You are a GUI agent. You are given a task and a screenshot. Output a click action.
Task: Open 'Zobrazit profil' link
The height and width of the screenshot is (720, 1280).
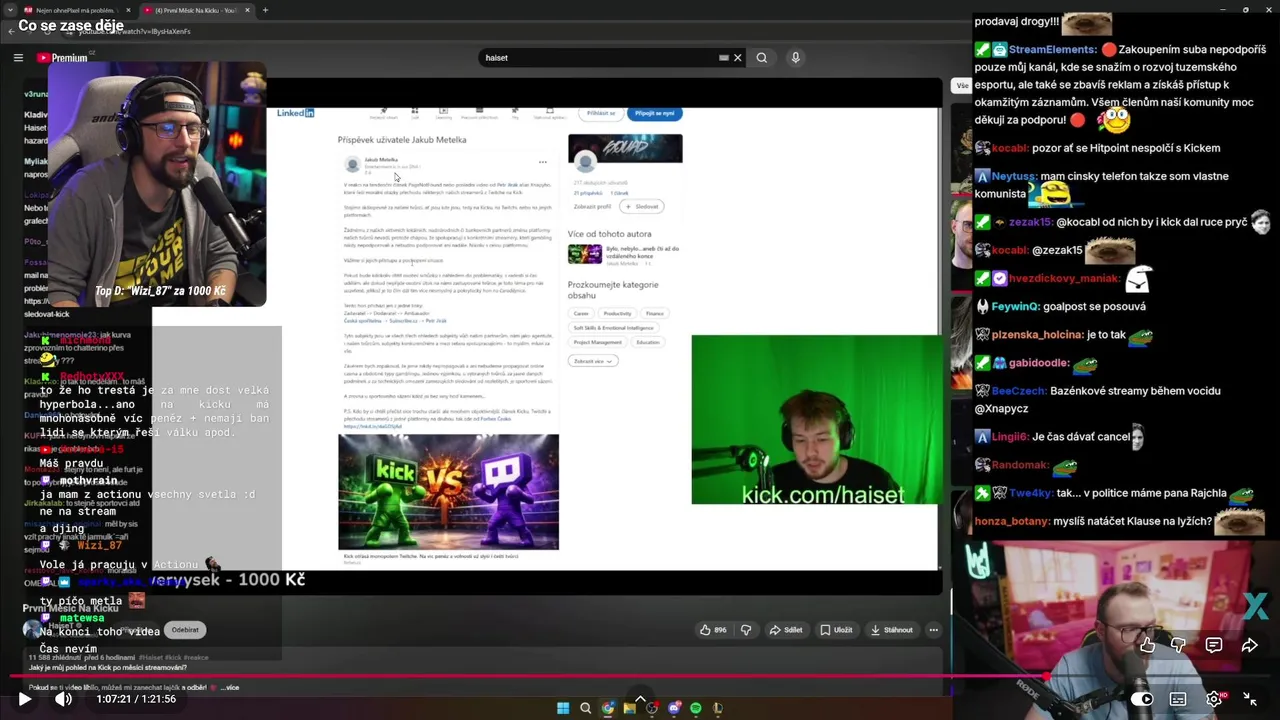pyautogui.click(x=592, y=206)
